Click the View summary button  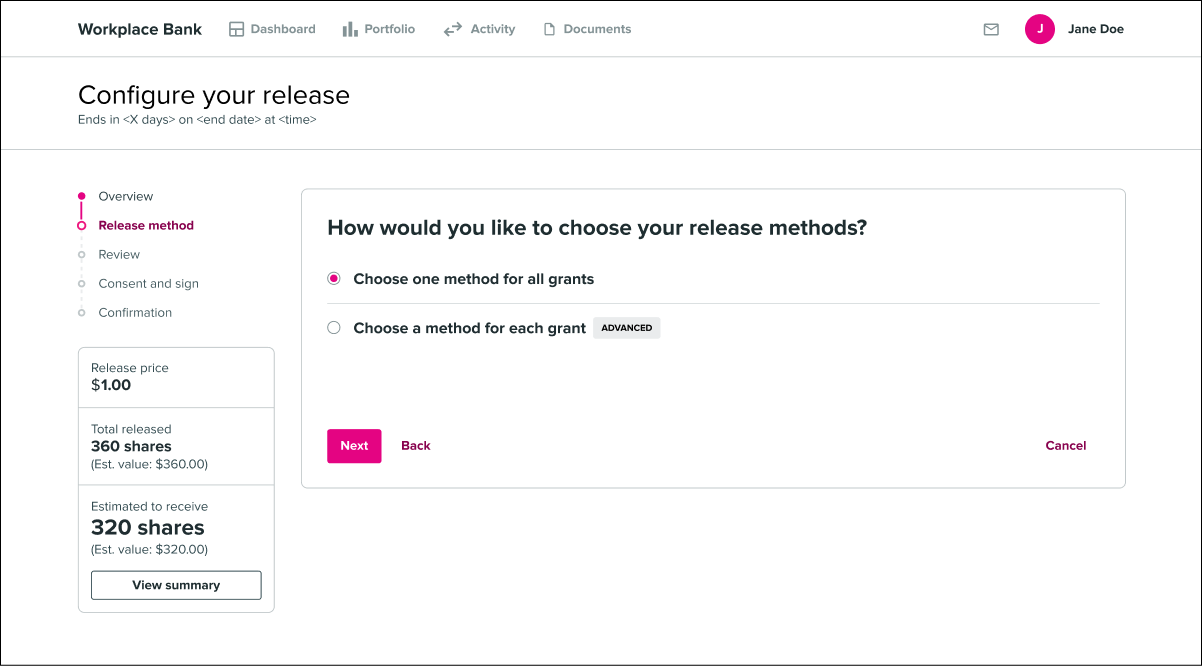coord(176,585)
